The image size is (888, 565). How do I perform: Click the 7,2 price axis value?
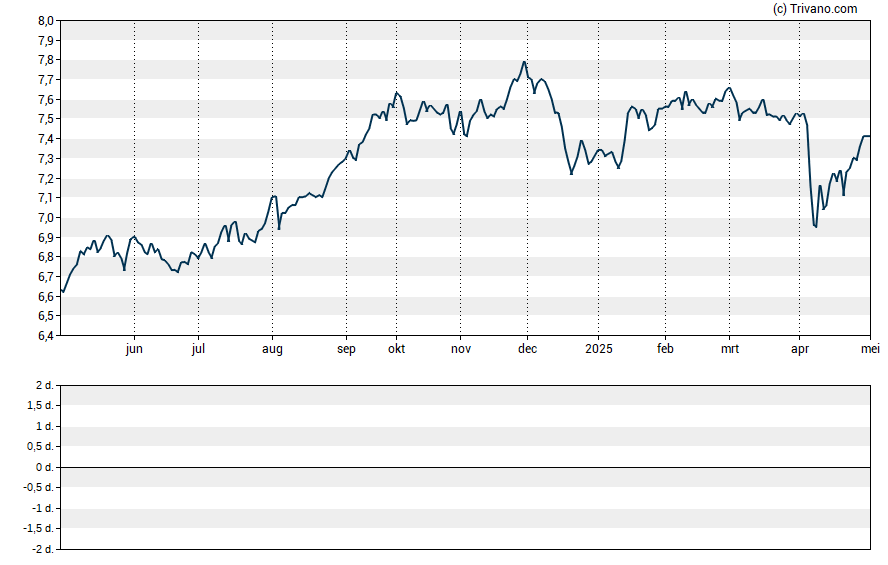point(46,178)
